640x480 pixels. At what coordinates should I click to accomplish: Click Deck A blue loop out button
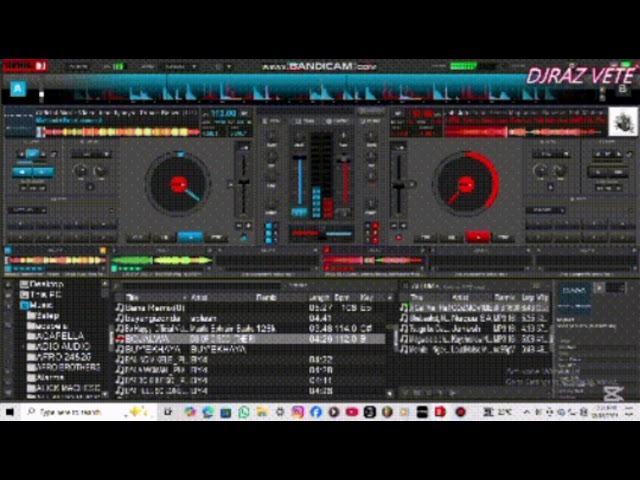[43, 172]
